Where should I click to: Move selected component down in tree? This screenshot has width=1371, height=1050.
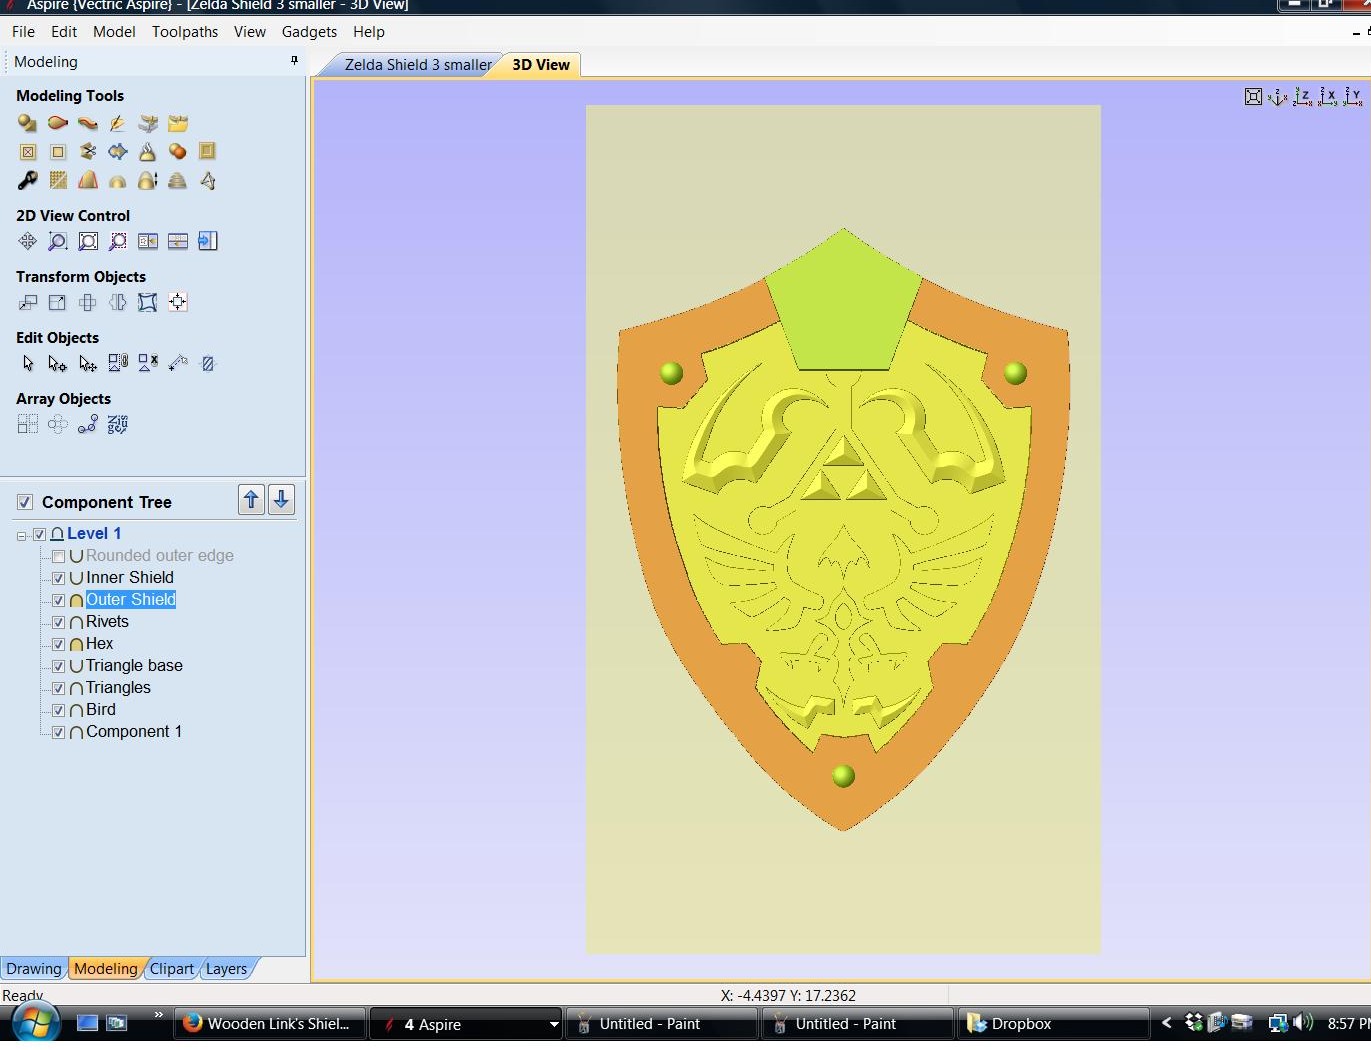282,500
